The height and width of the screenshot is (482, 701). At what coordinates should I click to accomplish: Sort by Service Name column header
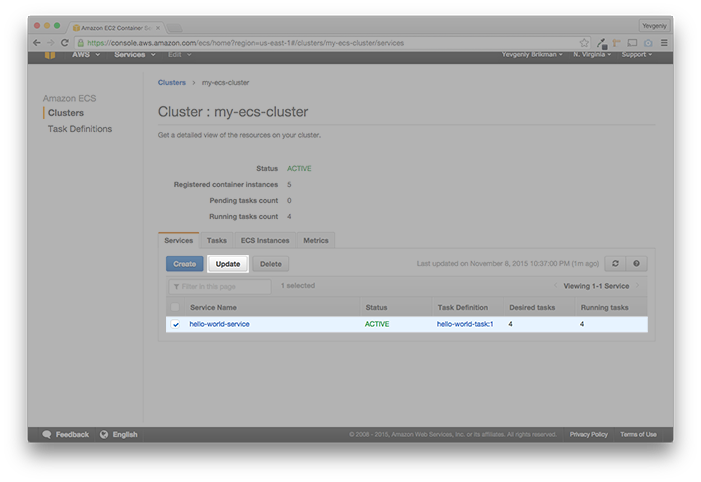coord(213,307)
